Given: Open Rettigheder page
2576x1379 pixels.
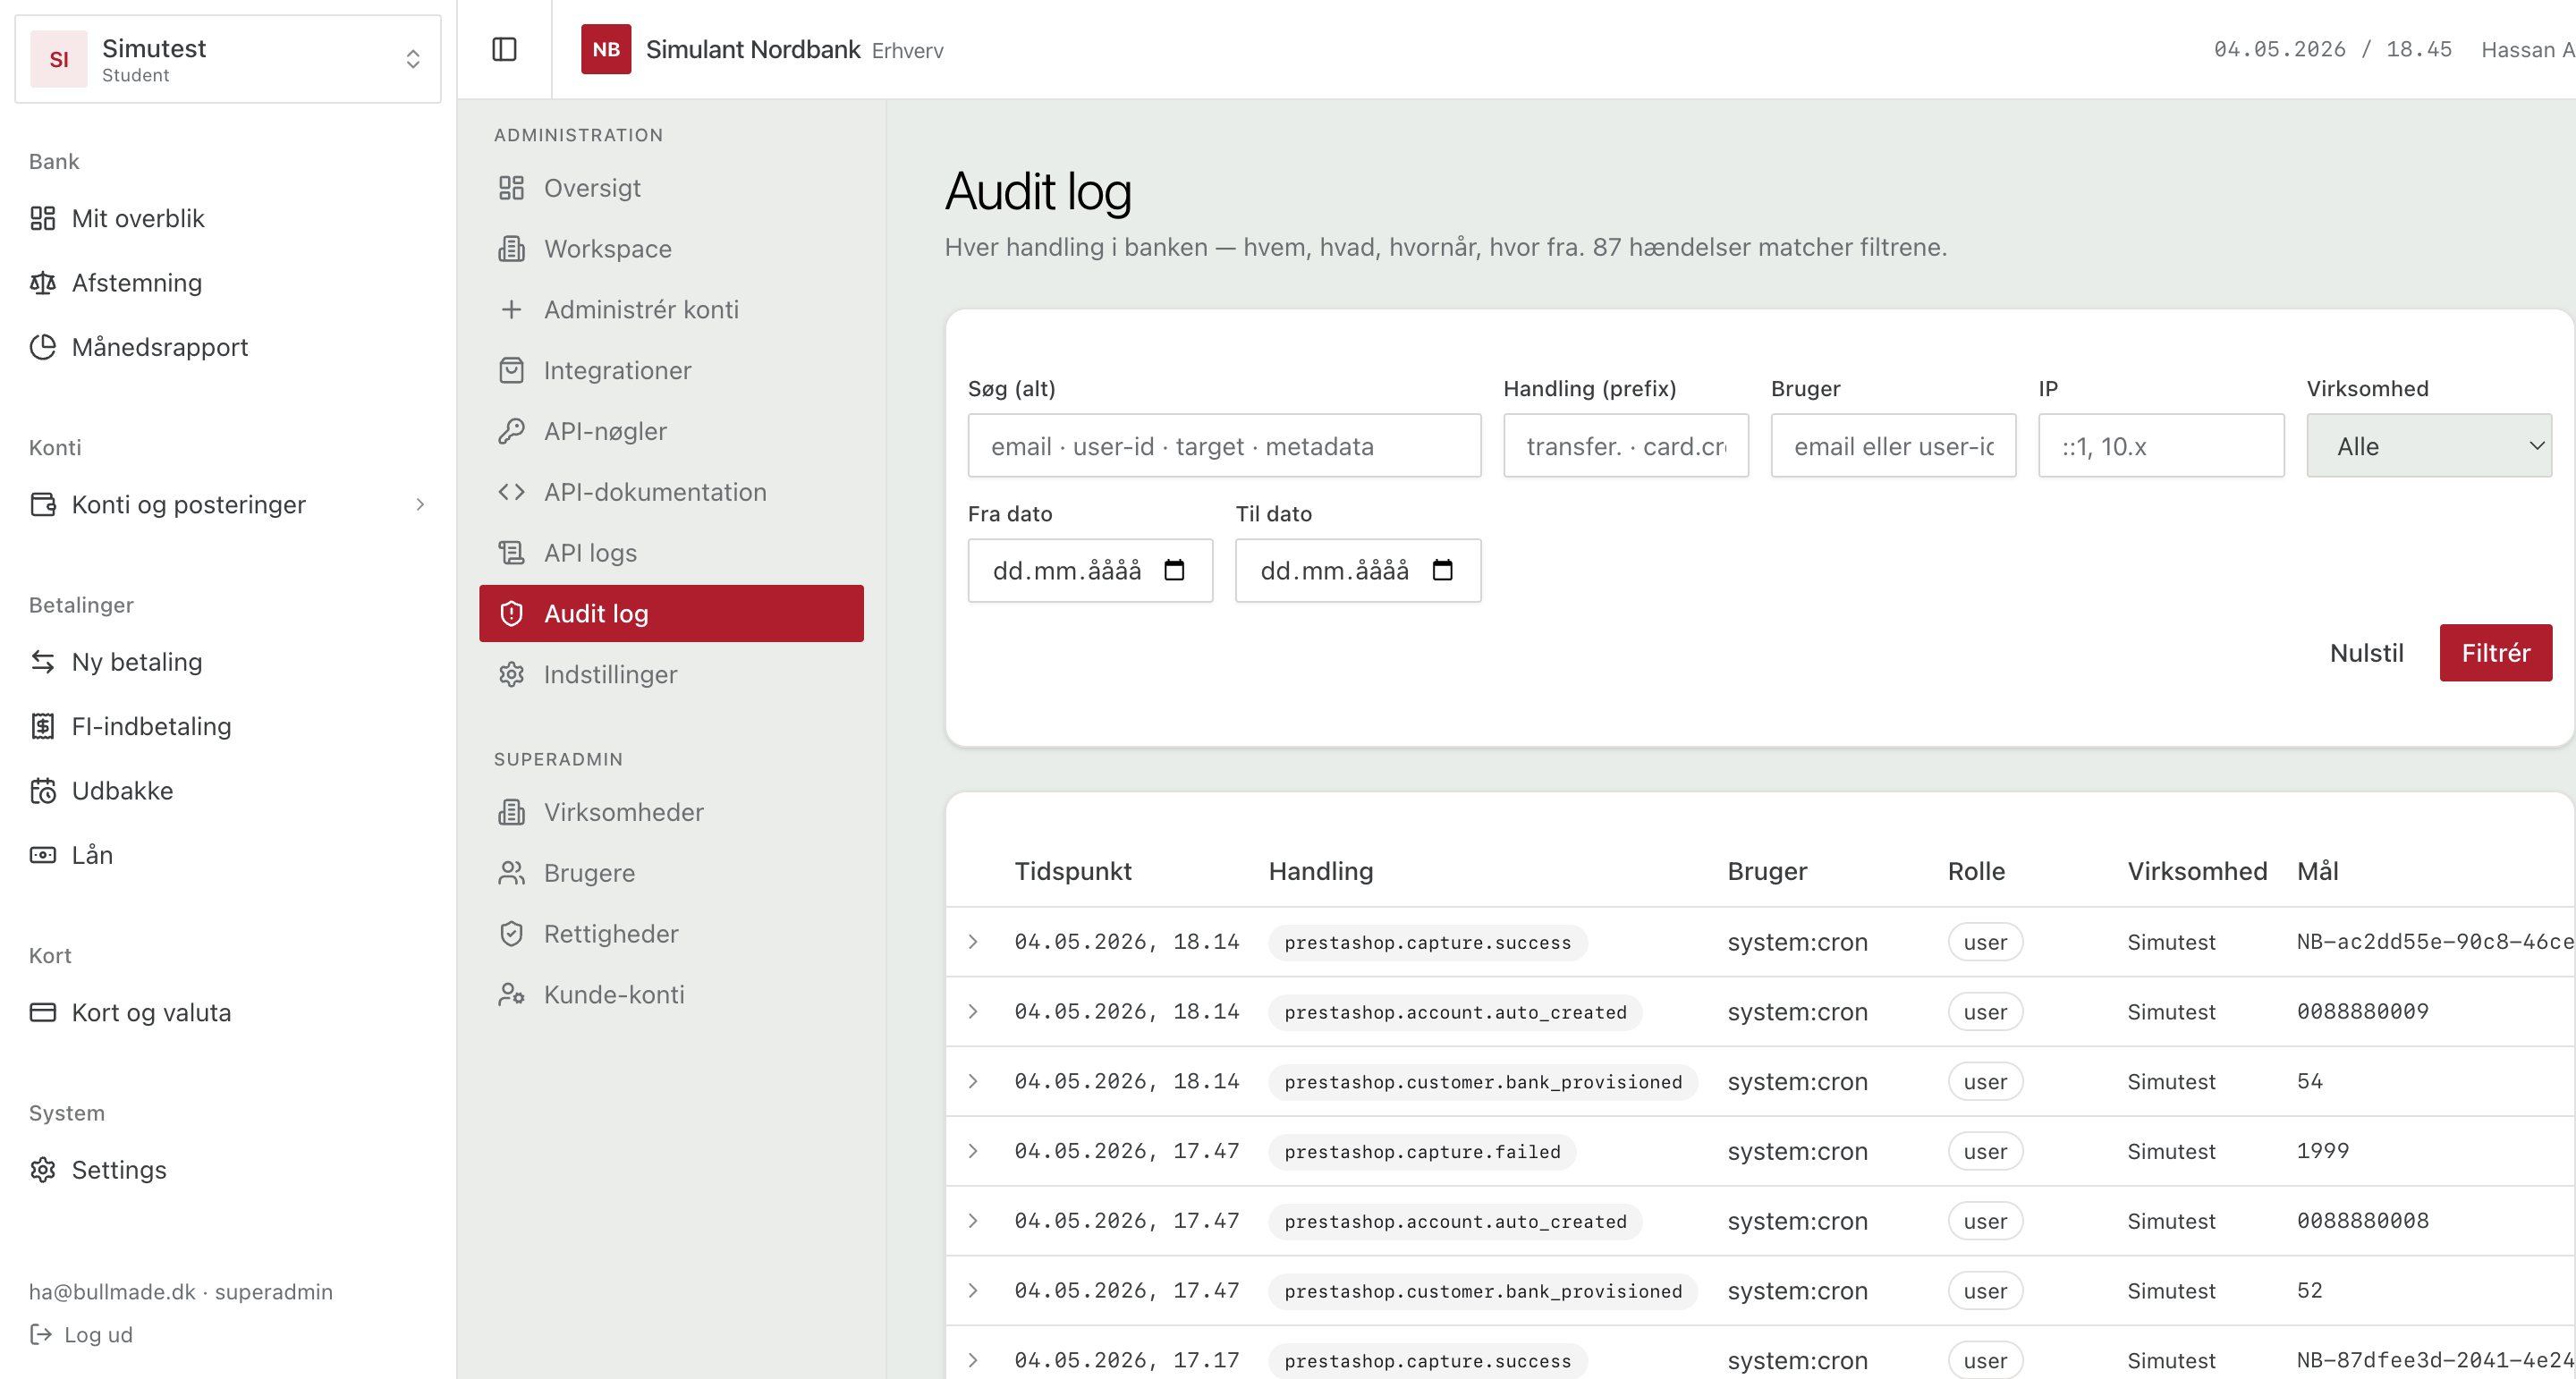Looking at the screenshot, I should pos(671,934).
